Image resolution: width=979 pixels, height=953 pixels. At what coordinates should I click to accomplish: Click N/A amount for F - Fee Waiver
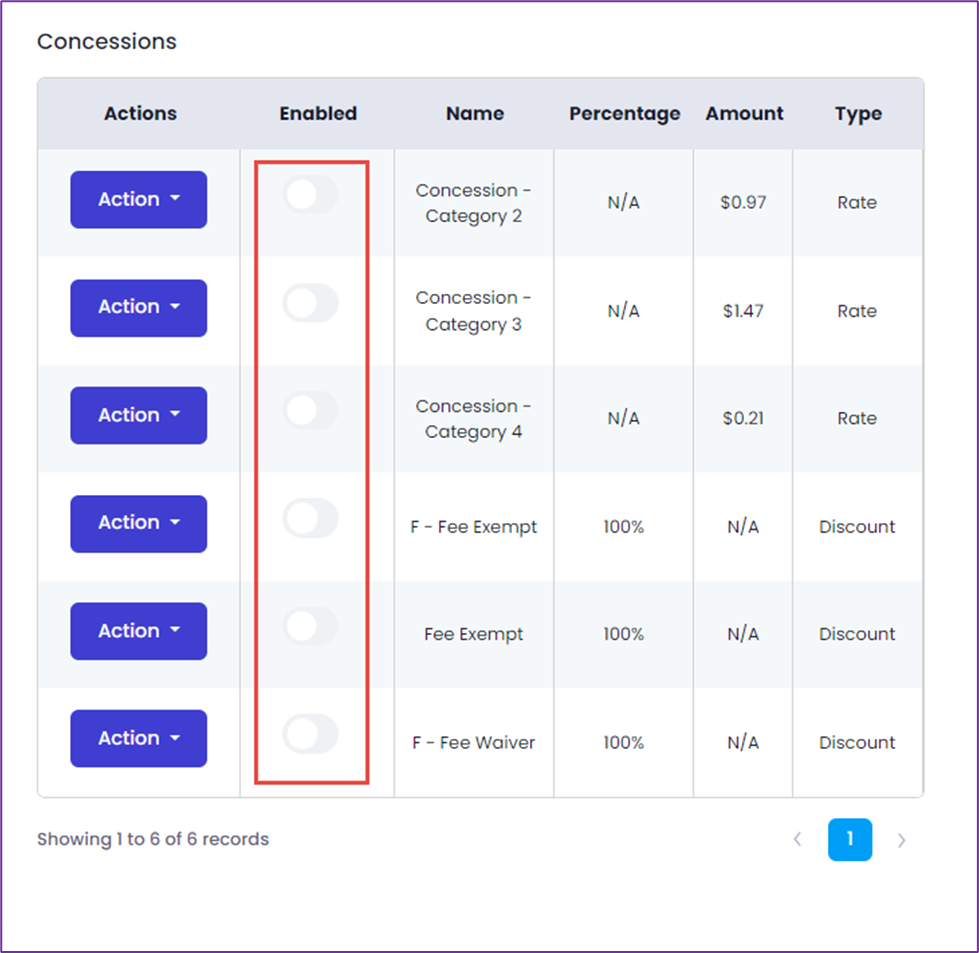tap(743, 743)
